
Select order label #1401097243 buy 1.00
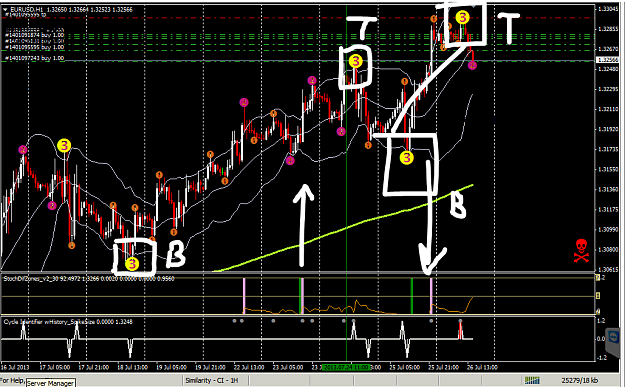click(x=34, y=58)
